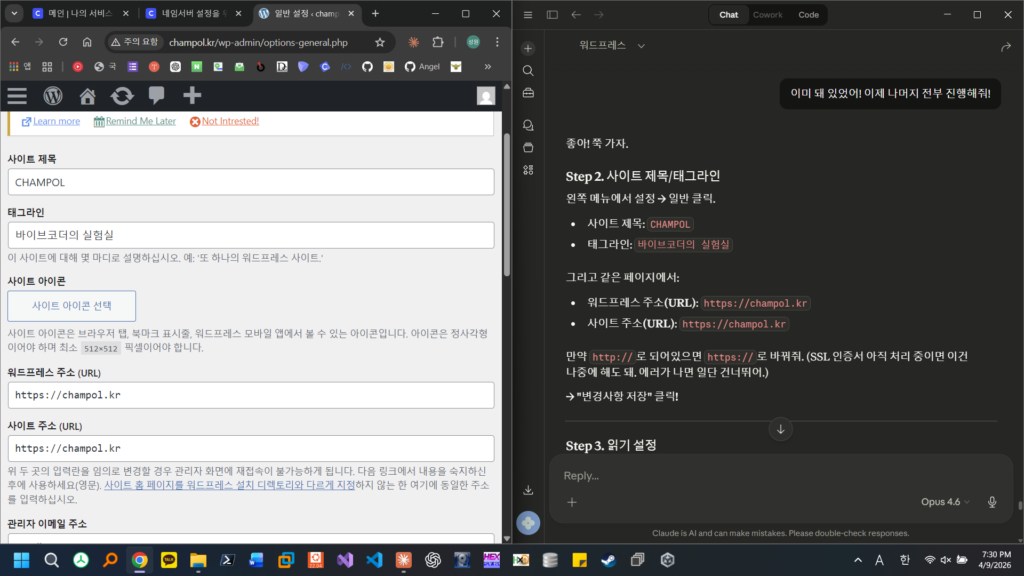Open Steam from the Windows taskbar
The height and width of the screenshot is (576, 1024).
tap(609, 560)
